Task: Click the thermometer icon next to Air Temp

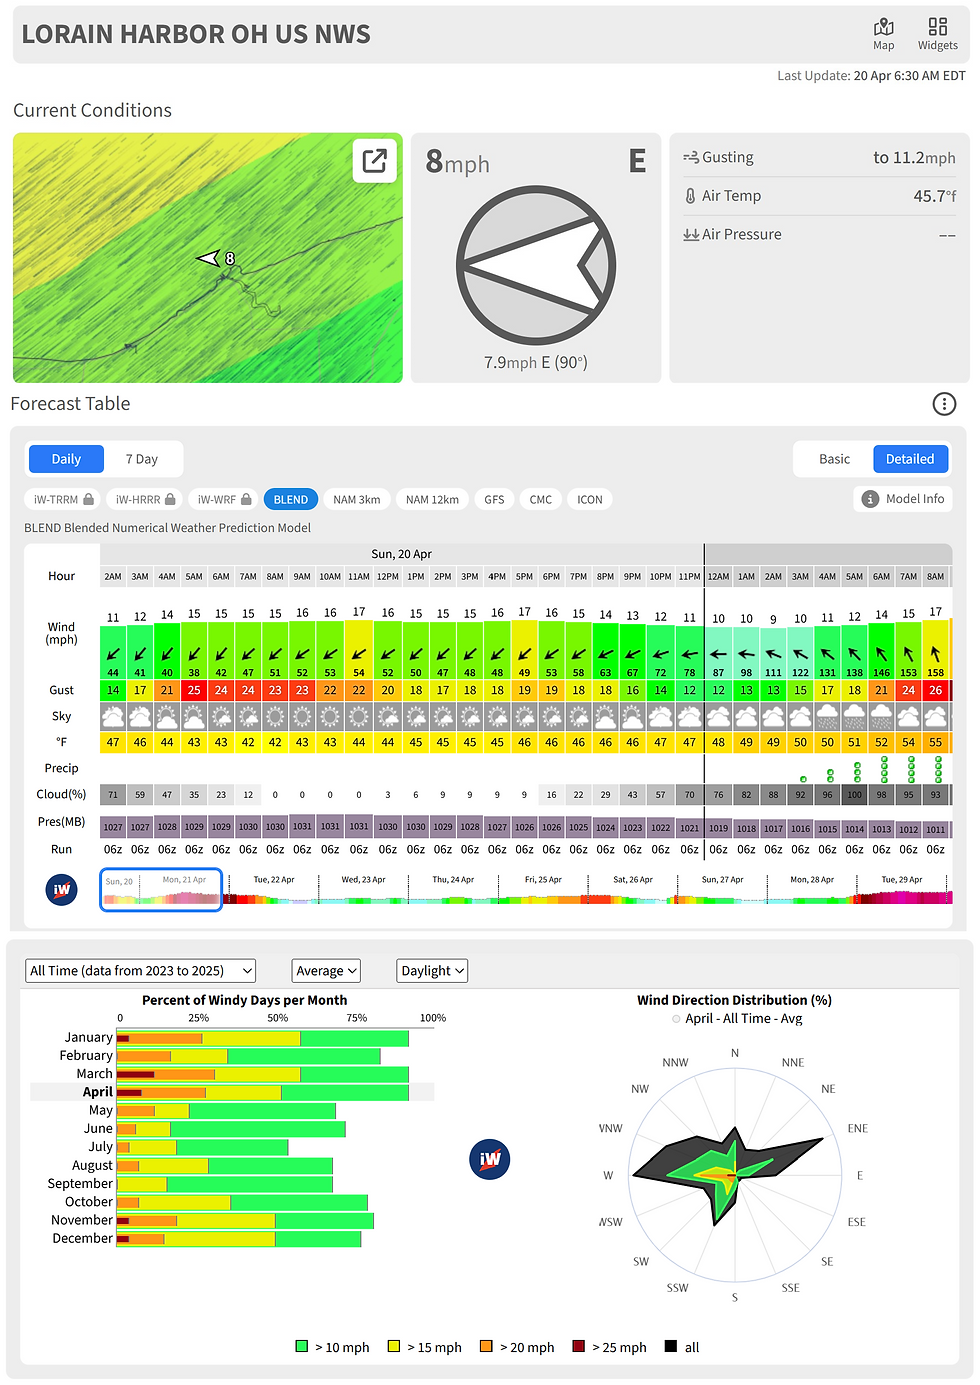Action: [691, 195]
